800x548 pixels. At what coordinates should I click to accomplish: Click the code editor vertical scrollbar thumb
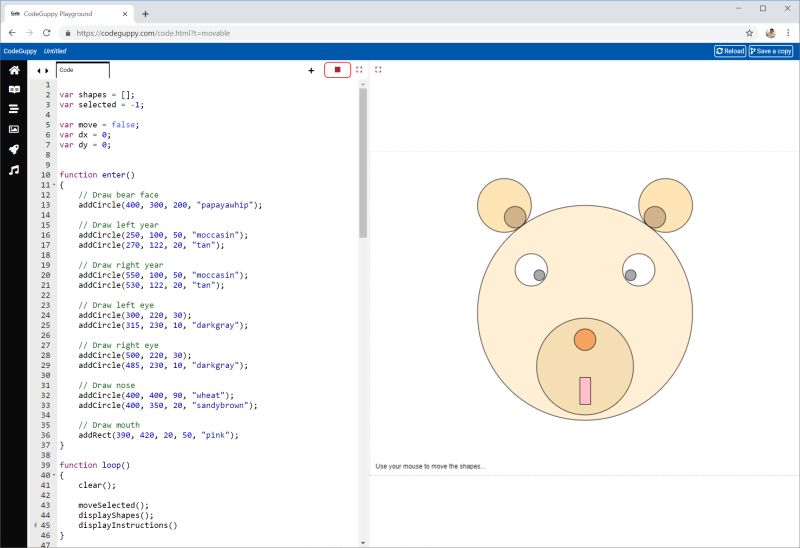coord(363,163)
